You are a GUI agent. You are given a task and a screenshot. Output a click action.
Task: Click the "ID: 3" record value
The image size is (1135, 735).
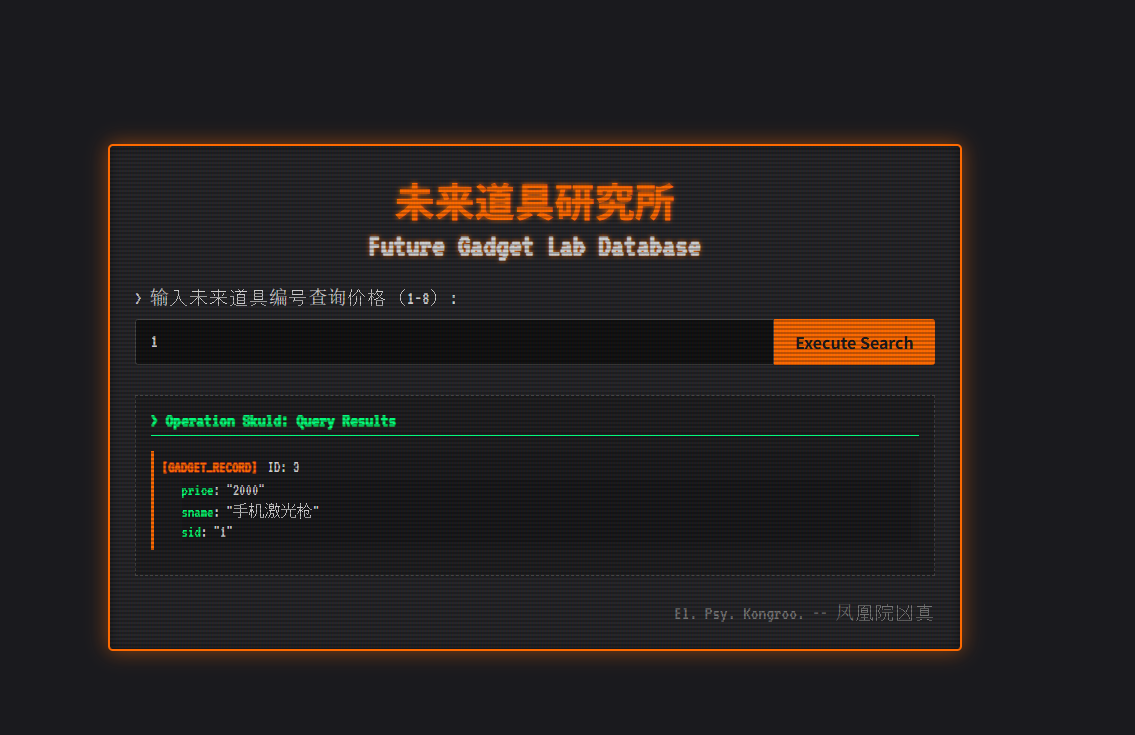(x=284, y=468)
